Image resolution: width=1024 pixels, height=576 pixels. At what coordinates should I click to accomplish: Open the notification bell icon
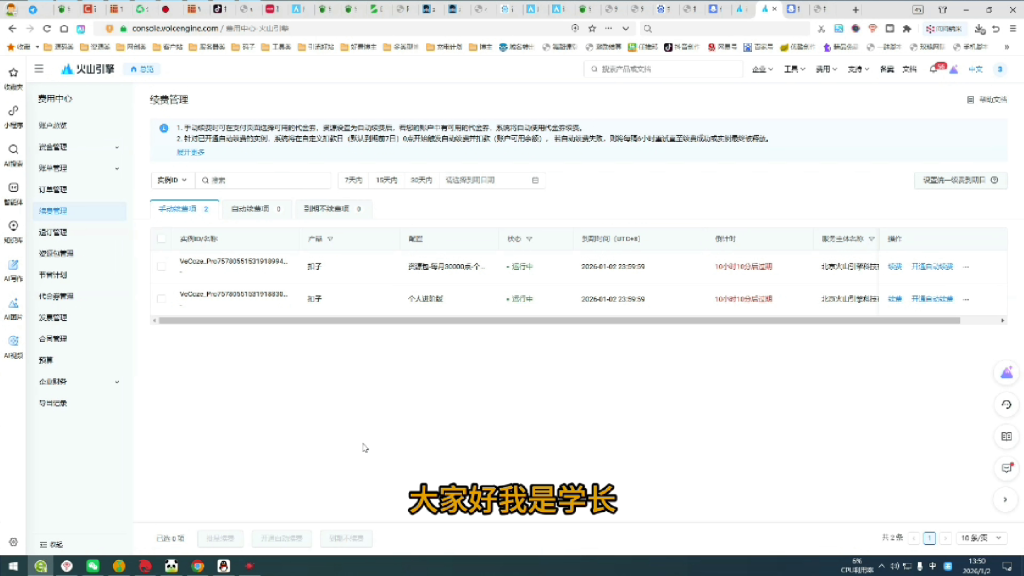pos(933,69)
